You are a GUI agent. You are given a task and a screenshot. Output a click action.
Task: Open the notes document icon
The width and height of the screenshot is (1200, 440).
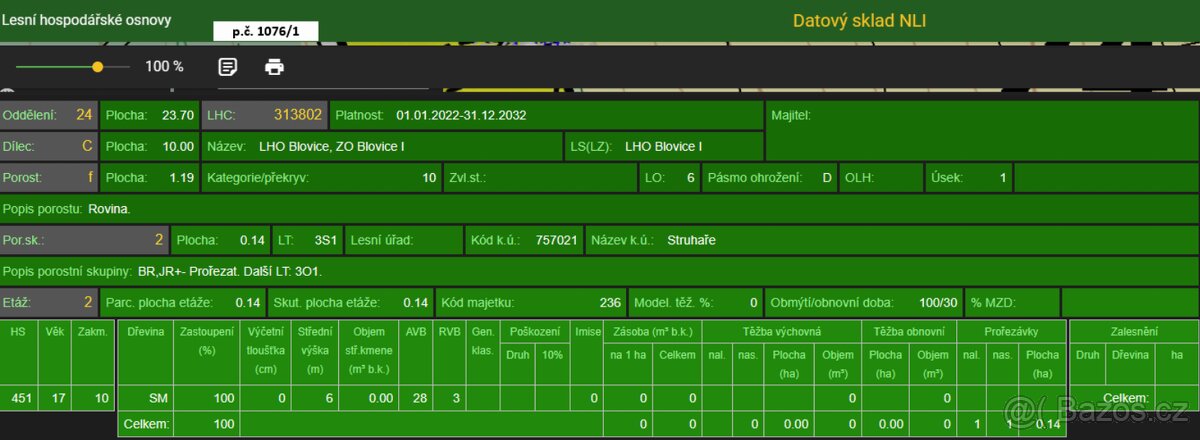[x=228, y=67]
